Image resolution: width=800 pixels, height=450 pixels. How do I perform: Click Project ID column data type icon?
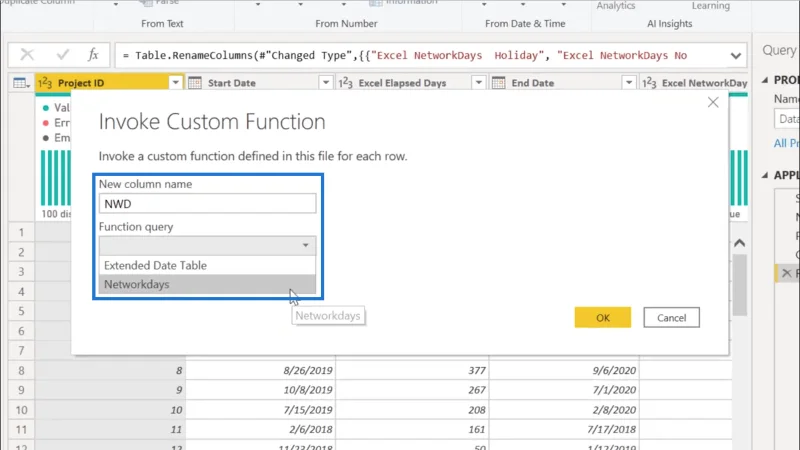pyautogui.click(x=45, y=83)
